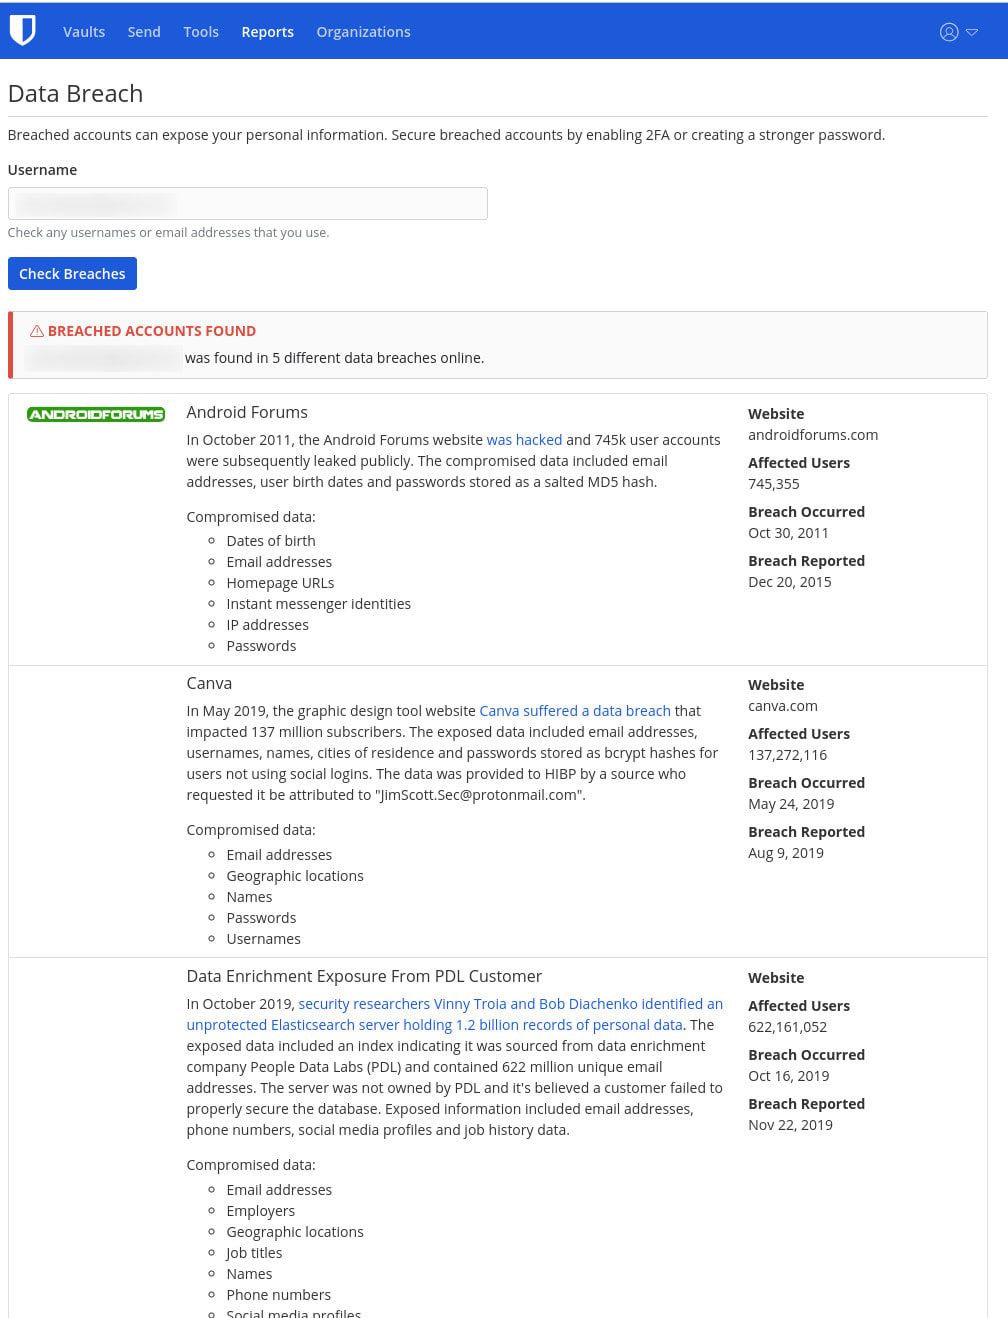The height and width of the screenshot is (1318, 1008).
Task: Select 'Phone numbers' list item
Action: 279,1295
